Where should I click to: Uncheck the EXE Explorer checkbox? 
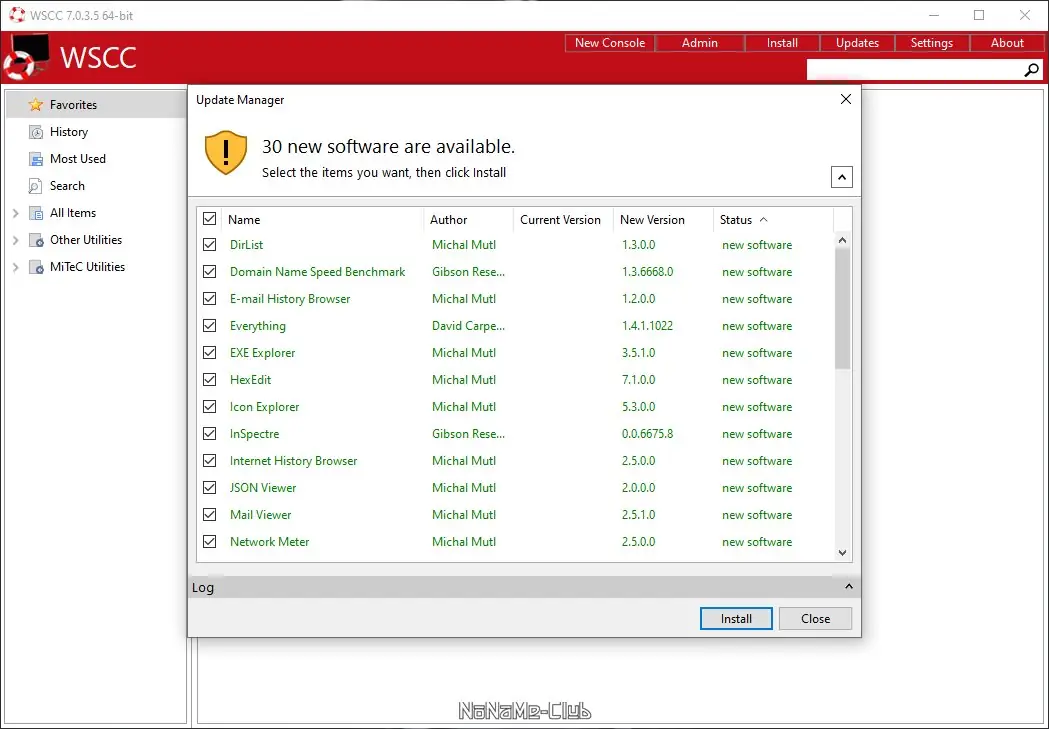coord(209,352)
